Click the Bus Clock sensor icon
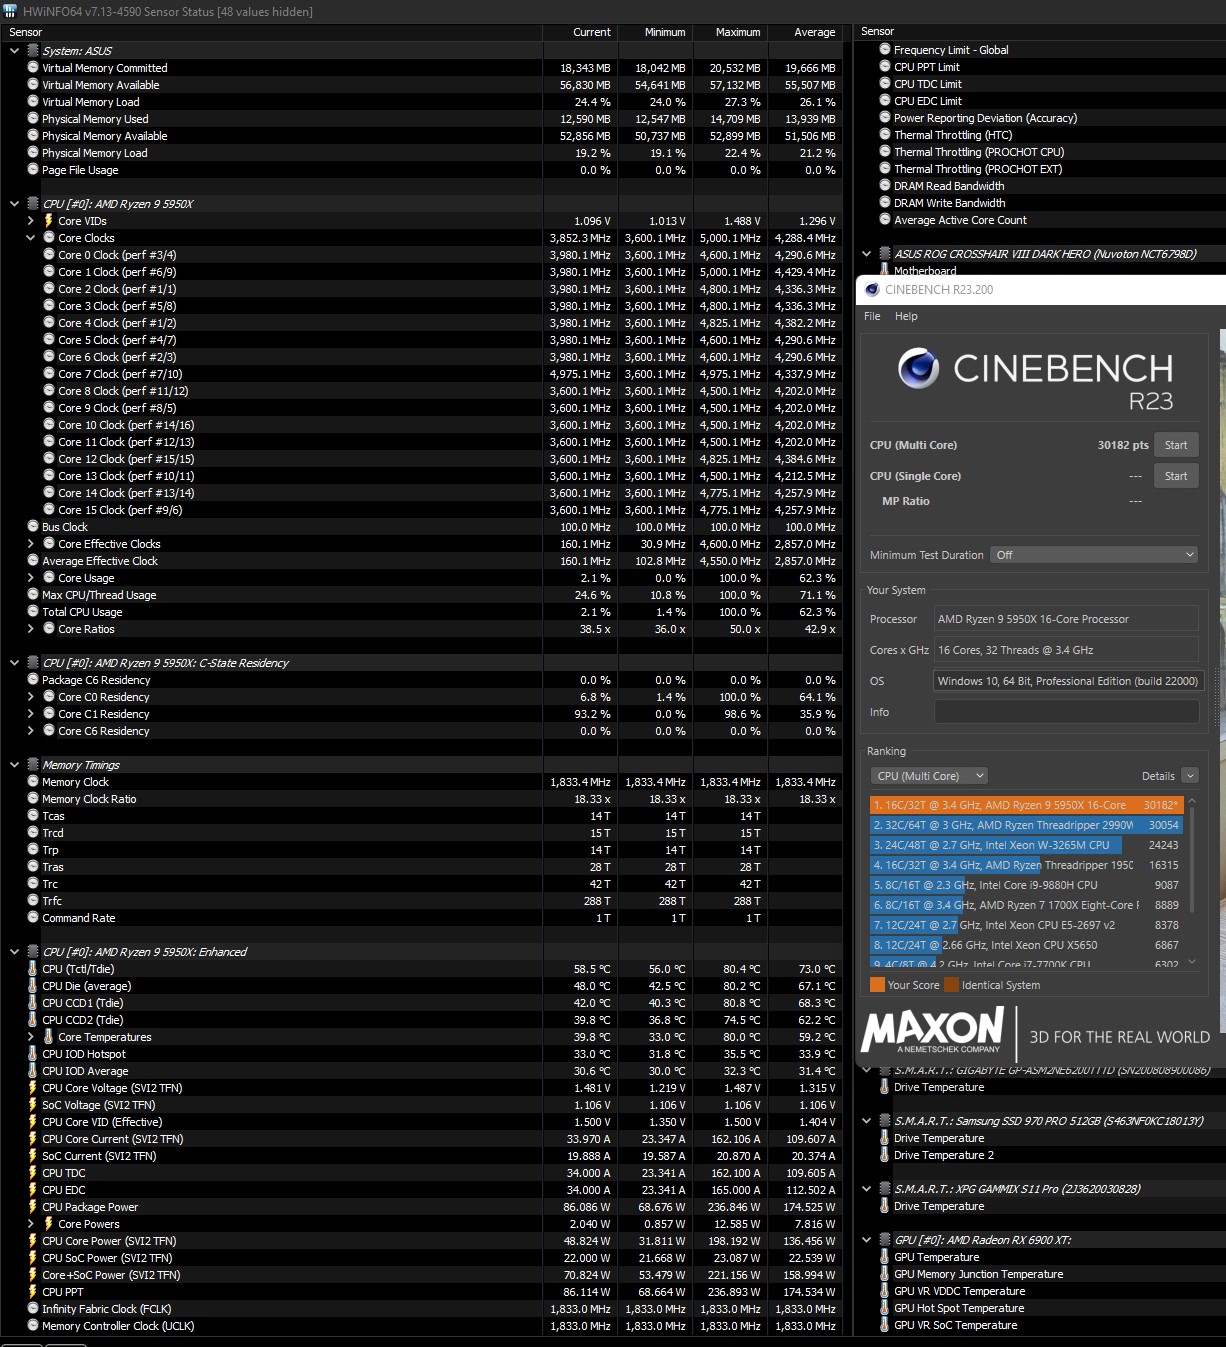The image size is (1226, 1347). point(33,527)
